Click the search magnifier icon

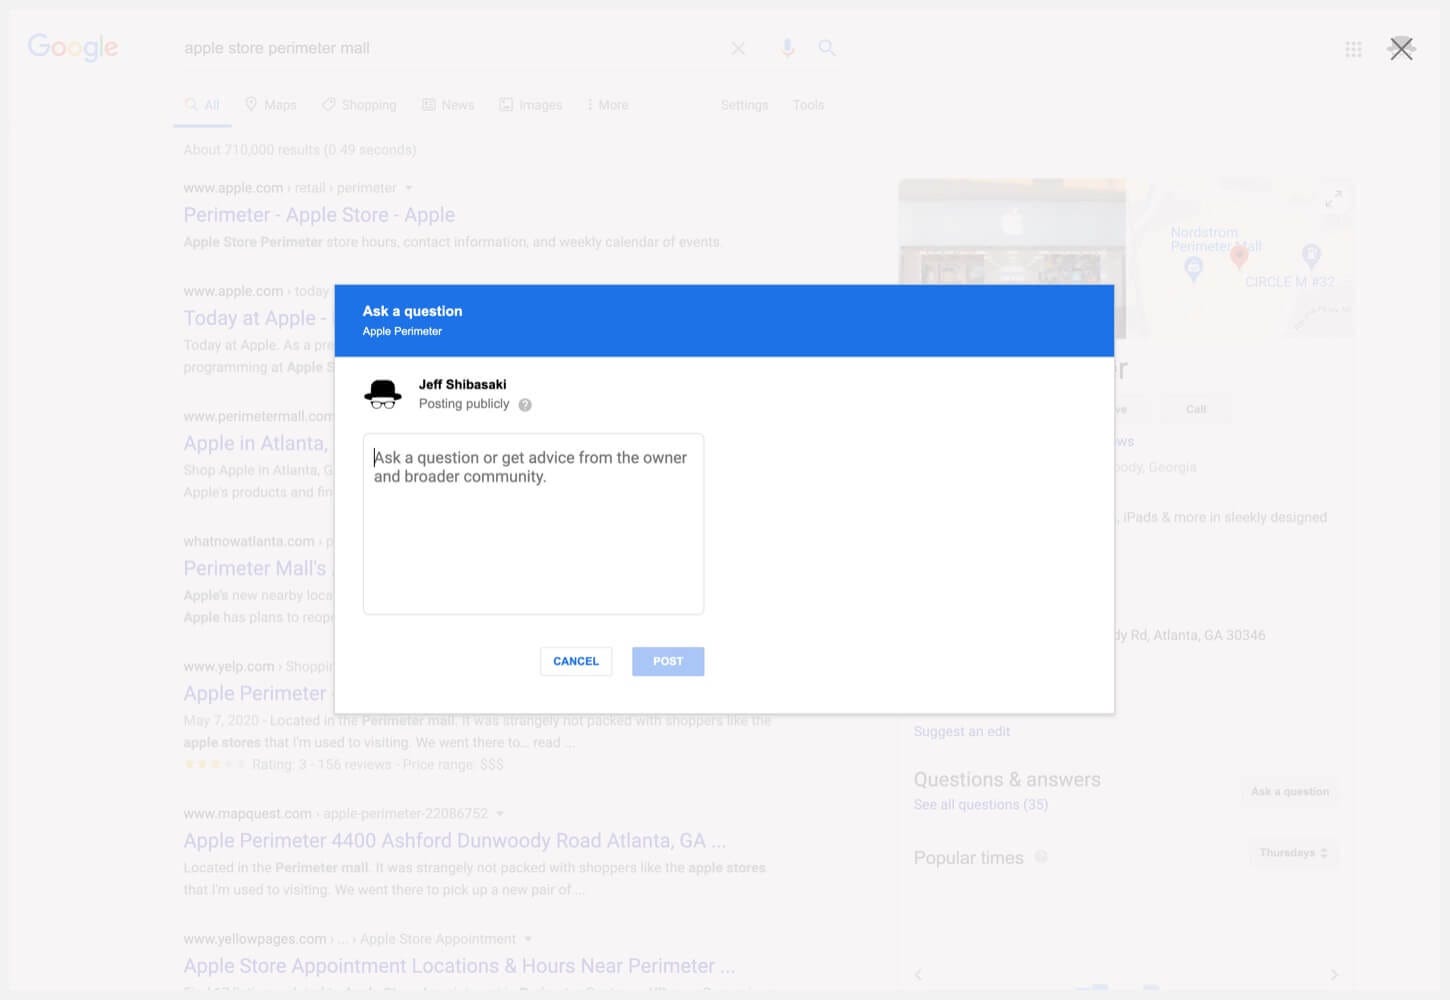coord(827,47)
